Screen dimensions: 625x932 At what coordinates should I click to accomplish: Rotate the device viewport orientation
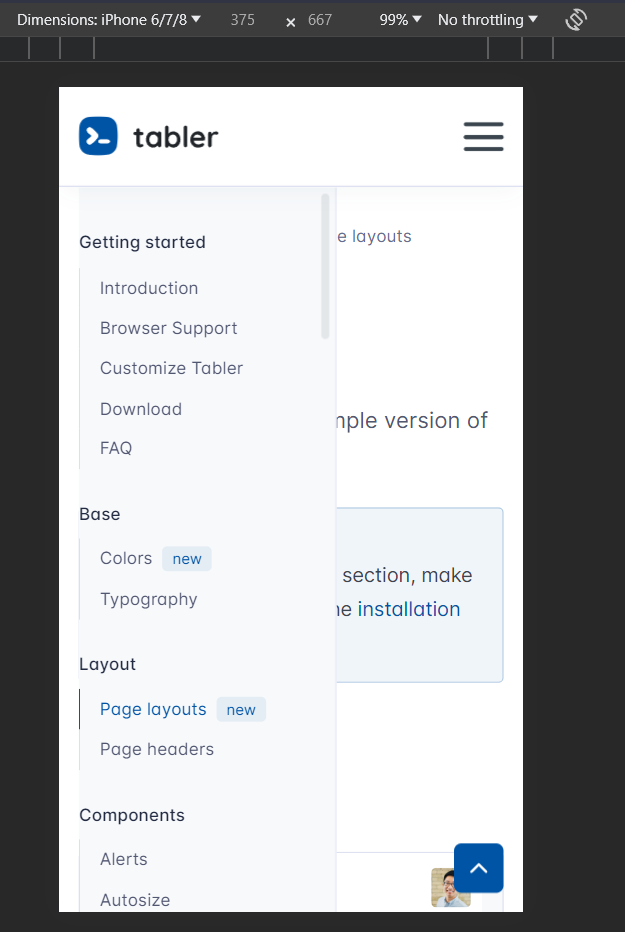click(576, 18)
